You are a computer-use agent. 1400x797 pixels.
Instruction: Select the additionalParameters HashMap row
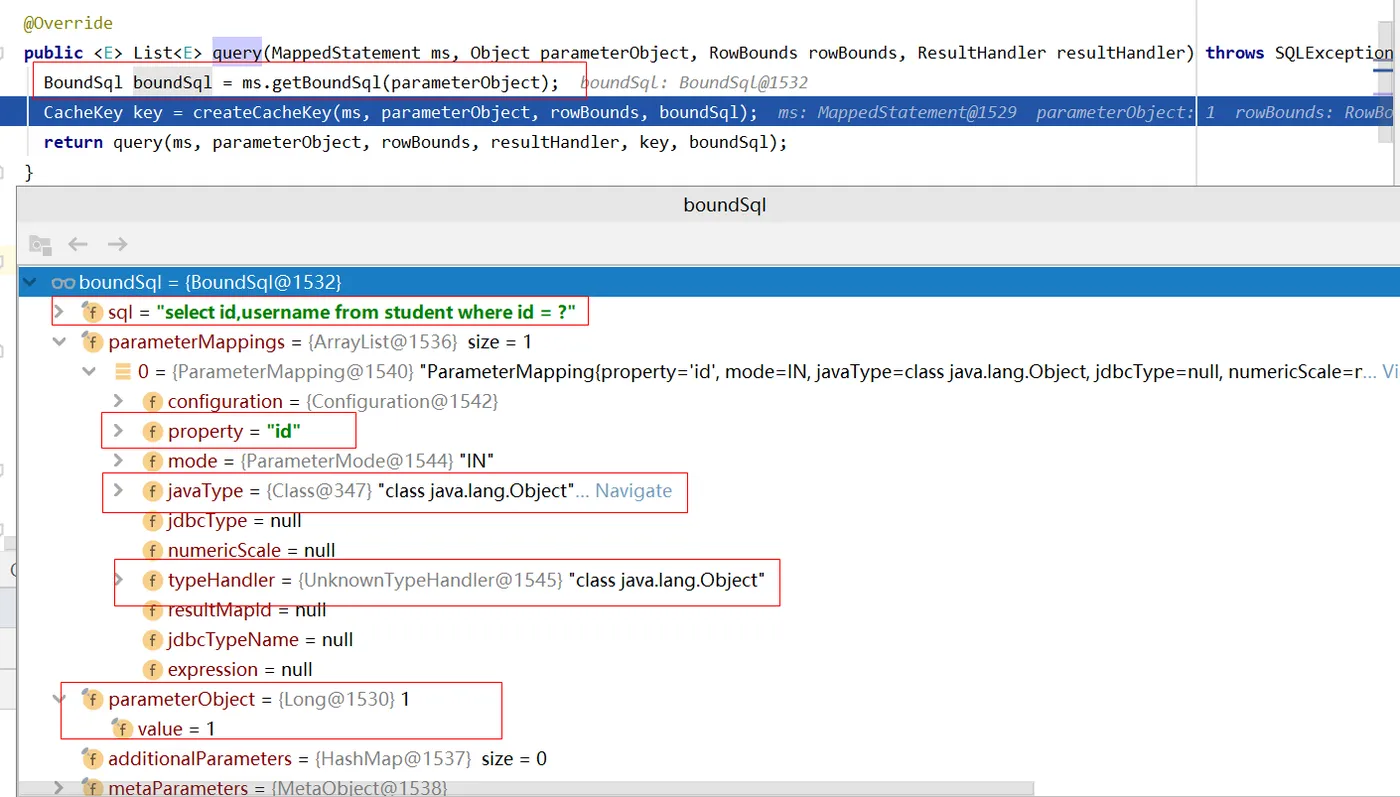(x=707, y=759)
